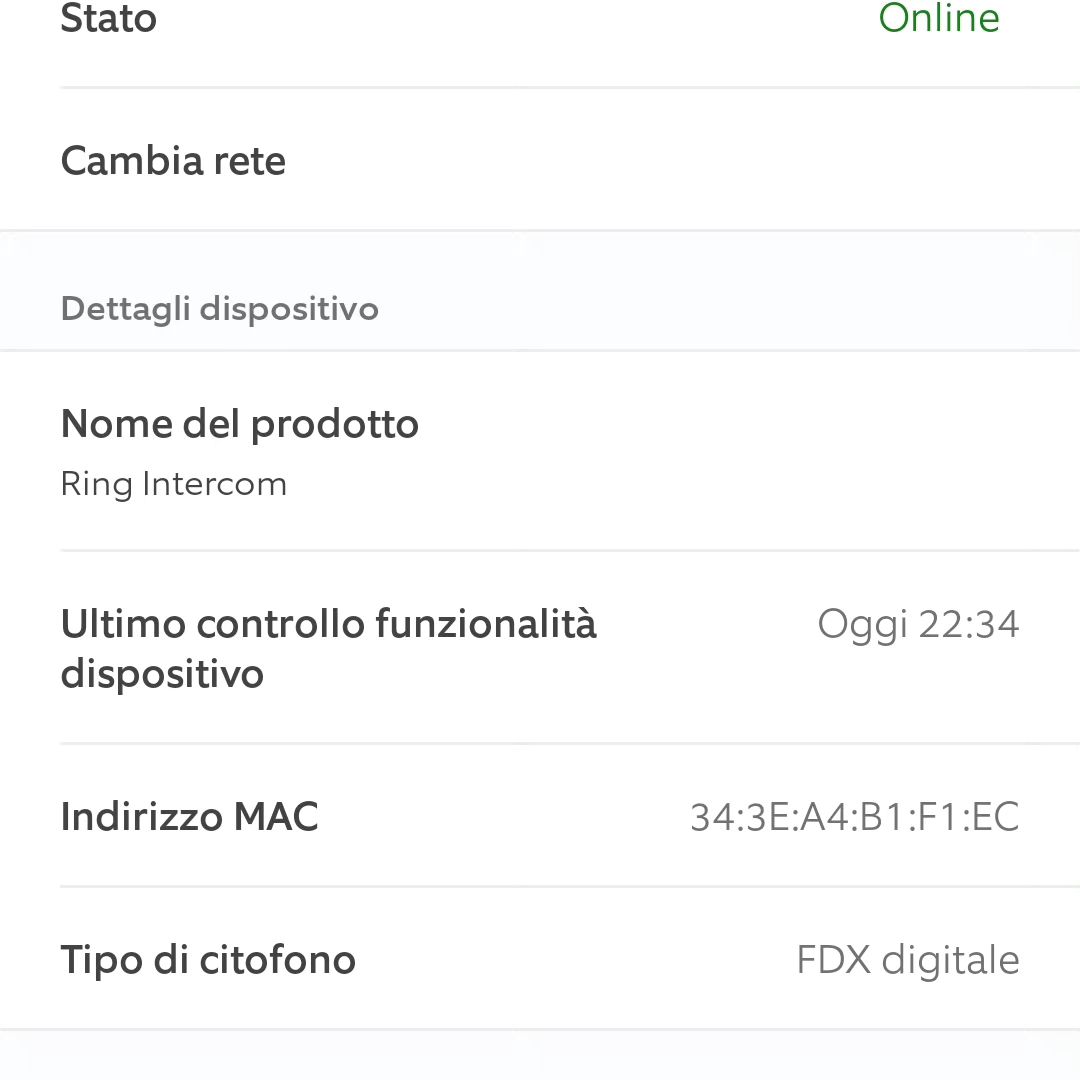
Task: Open the Cambia rete option
Action: (540, 160)
